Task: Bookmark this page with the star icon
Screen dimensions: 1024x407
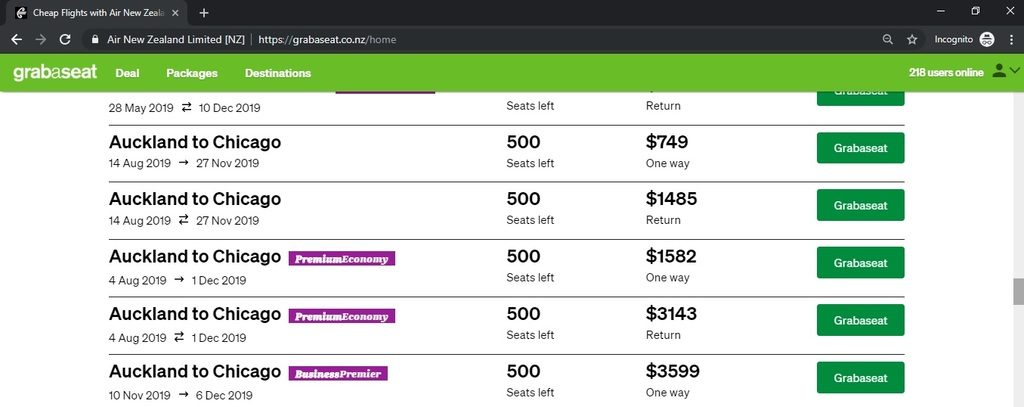Action: (x=912, y=39)
